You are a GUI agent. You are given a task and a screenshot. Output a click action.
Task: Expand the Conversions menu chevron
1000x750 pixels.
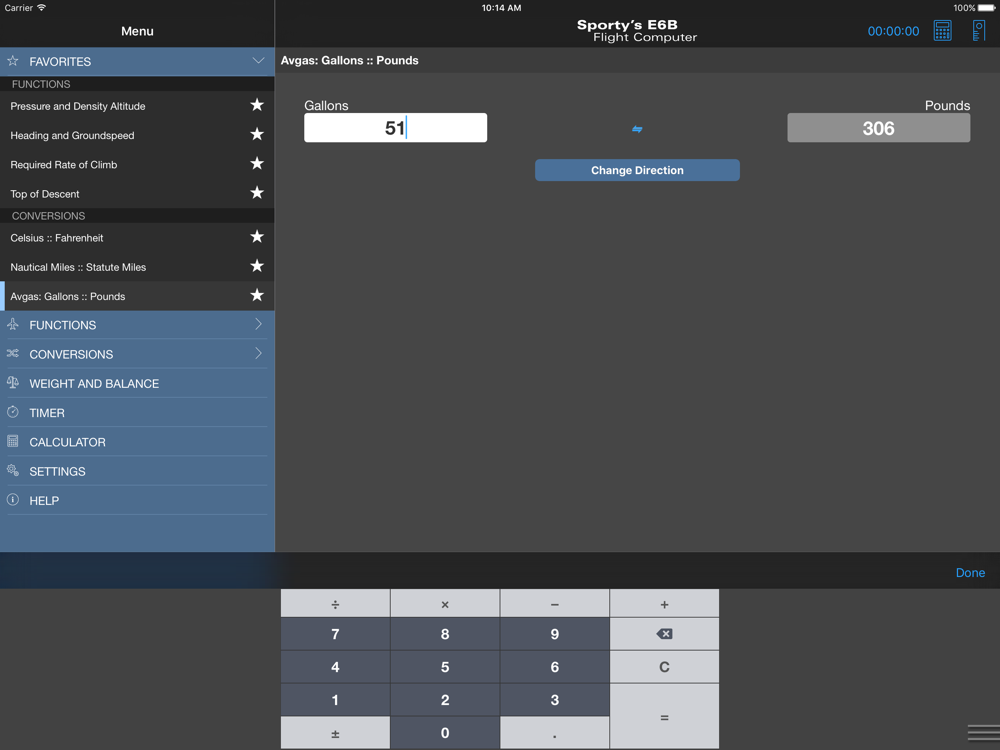coord(258,353)
